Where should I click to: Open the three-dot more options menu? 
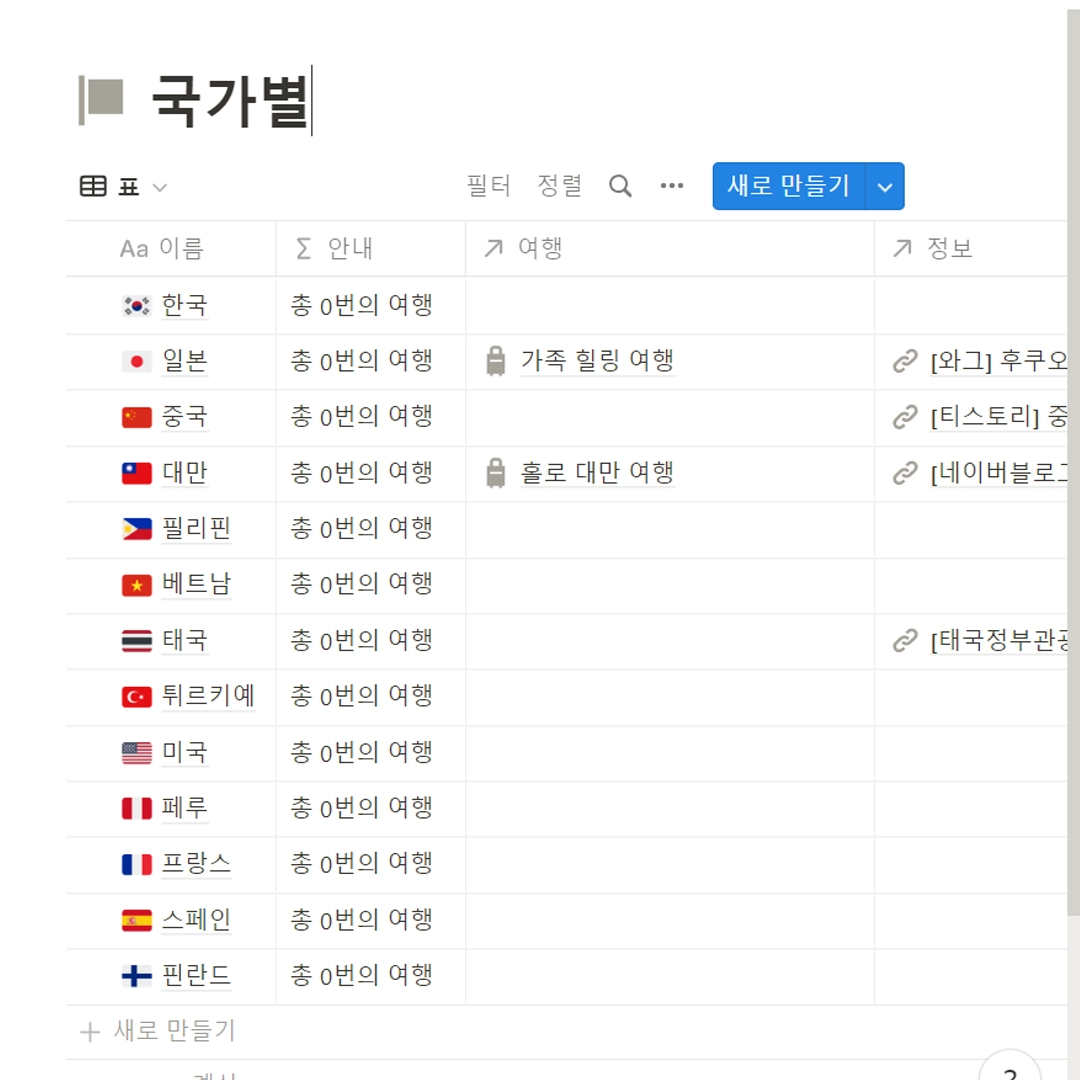pos(672,185)
